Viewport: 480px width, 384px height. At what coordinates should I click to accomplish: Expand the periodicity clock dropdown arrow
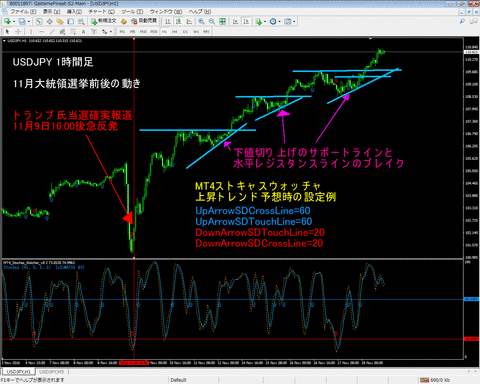click(x=279, y=22)
